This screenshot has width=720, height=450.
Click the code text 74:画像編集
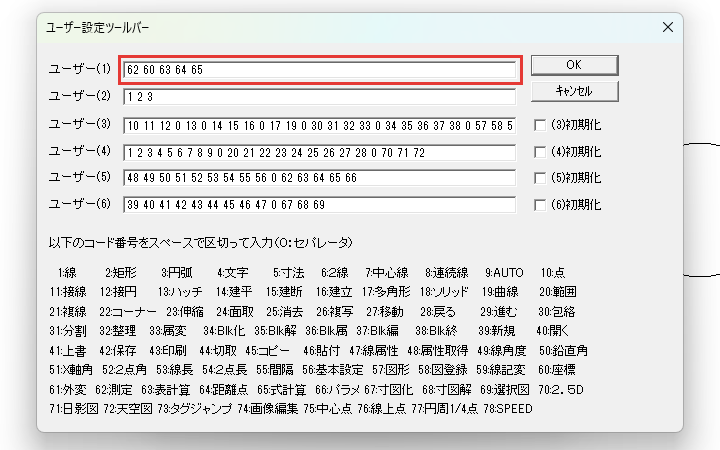point(268,409)
